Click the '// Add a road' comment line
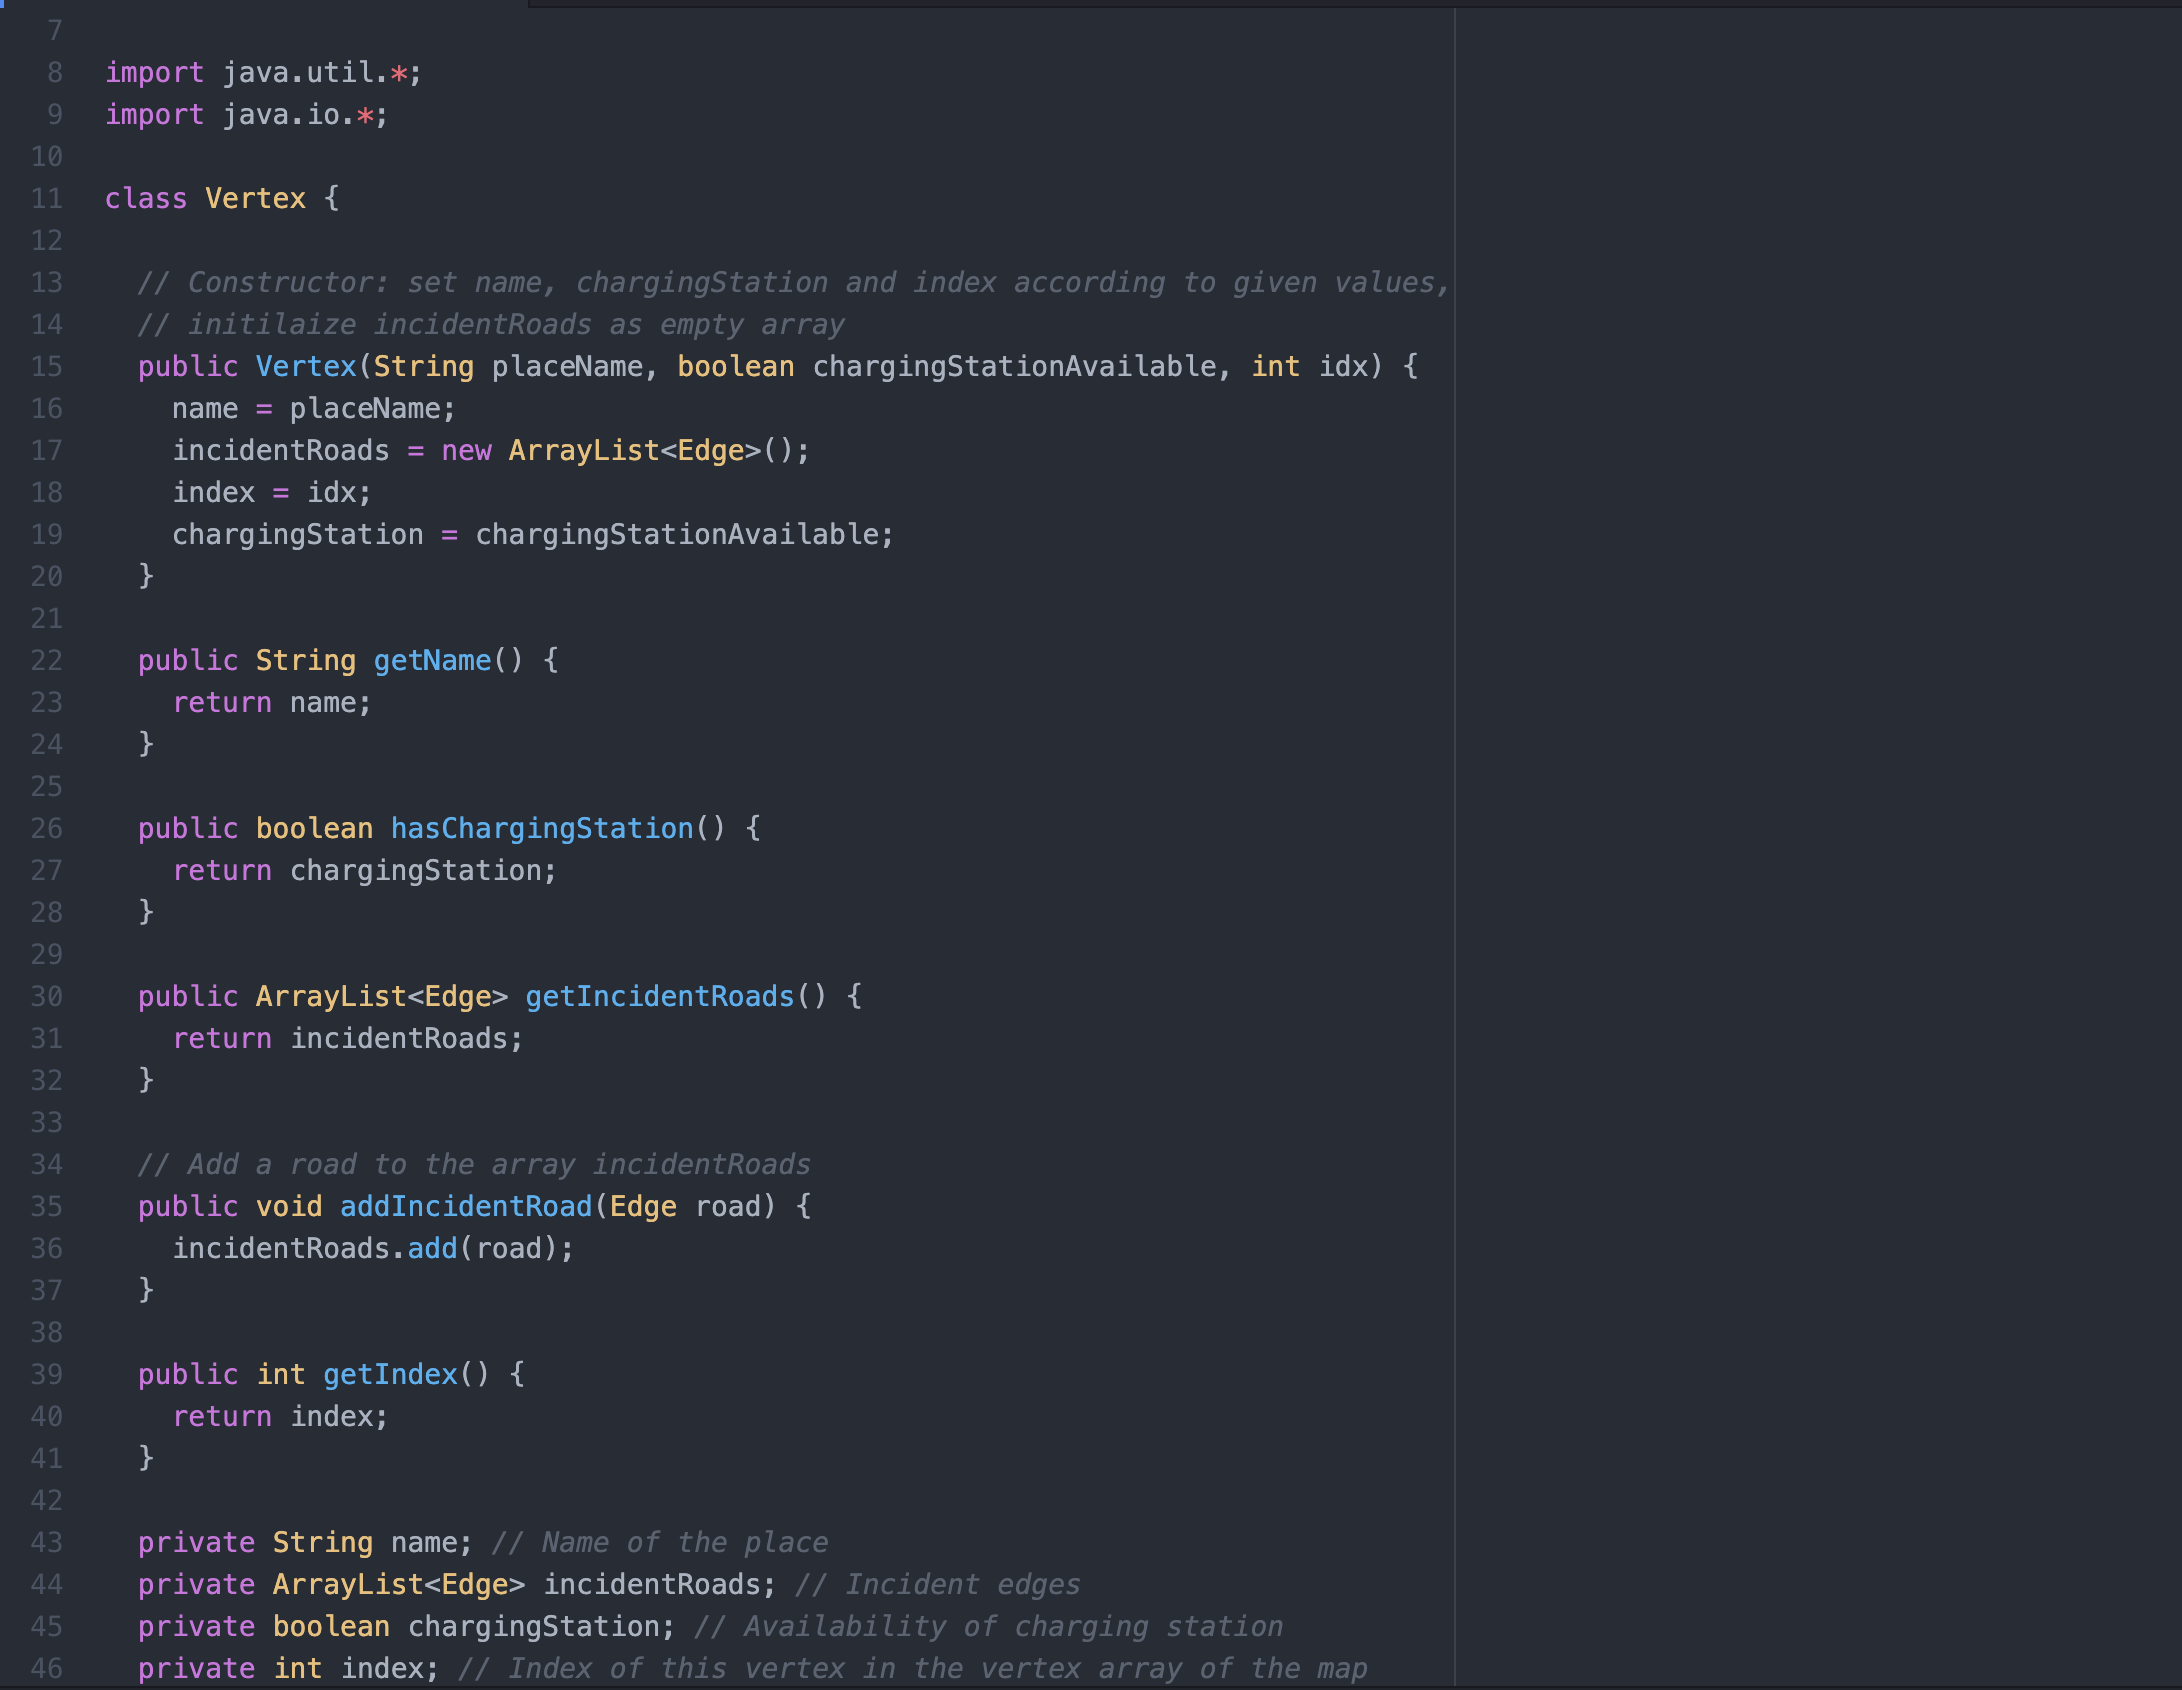This screenshot has width=2182, height=1690. (474, 1165)
